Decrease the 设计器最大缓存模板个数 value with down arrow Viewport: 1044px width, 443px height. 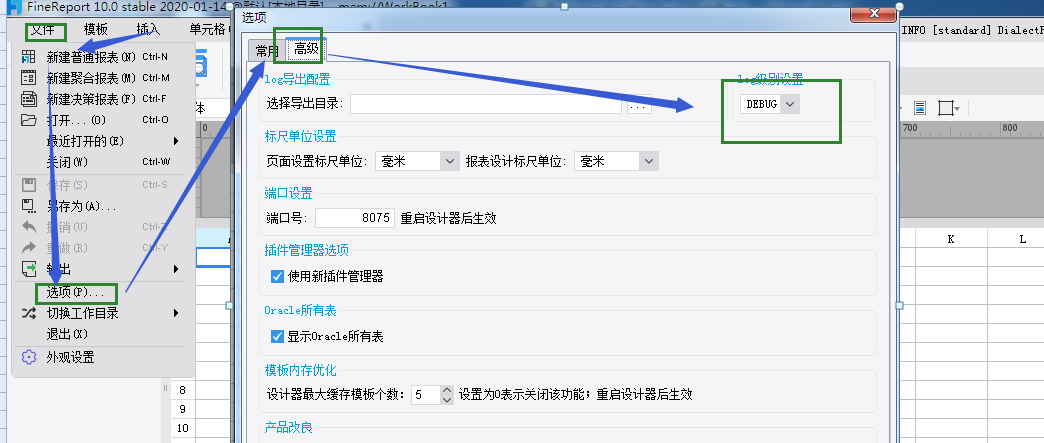pyautogui.click(x=447, y=400)
